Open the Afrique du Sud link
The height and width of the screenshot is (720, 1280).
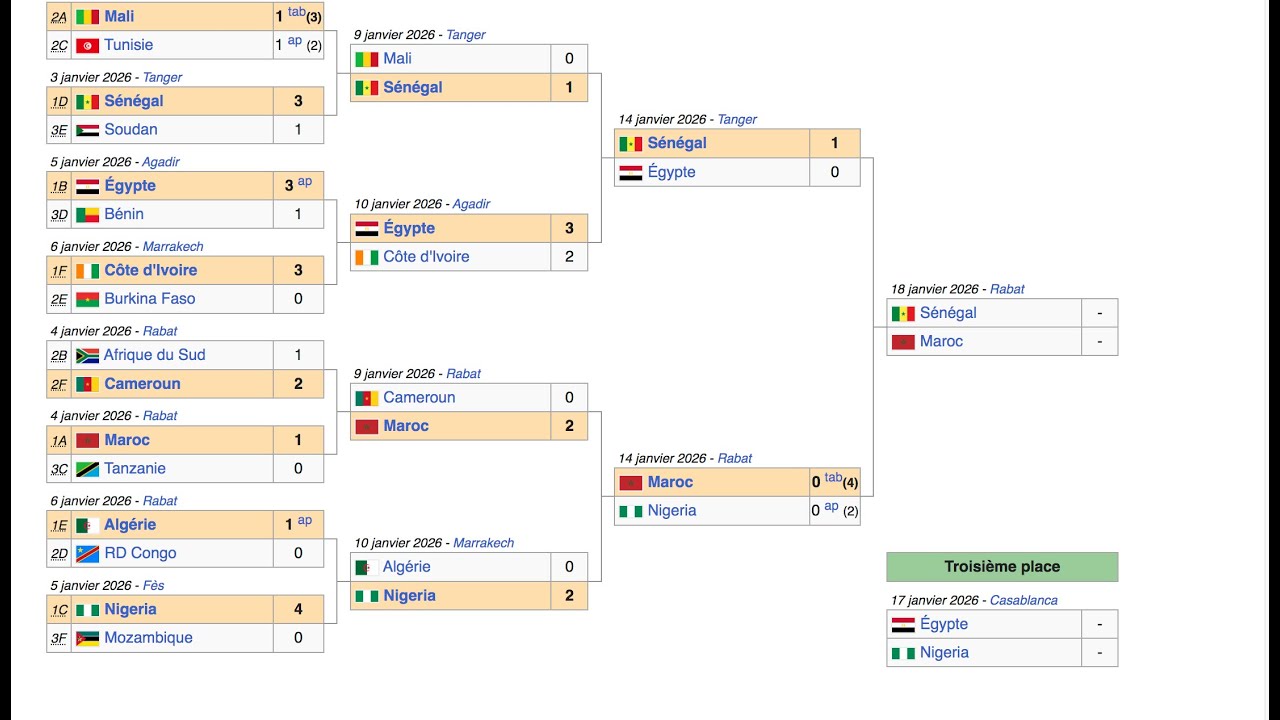click(x=154, y=355)
